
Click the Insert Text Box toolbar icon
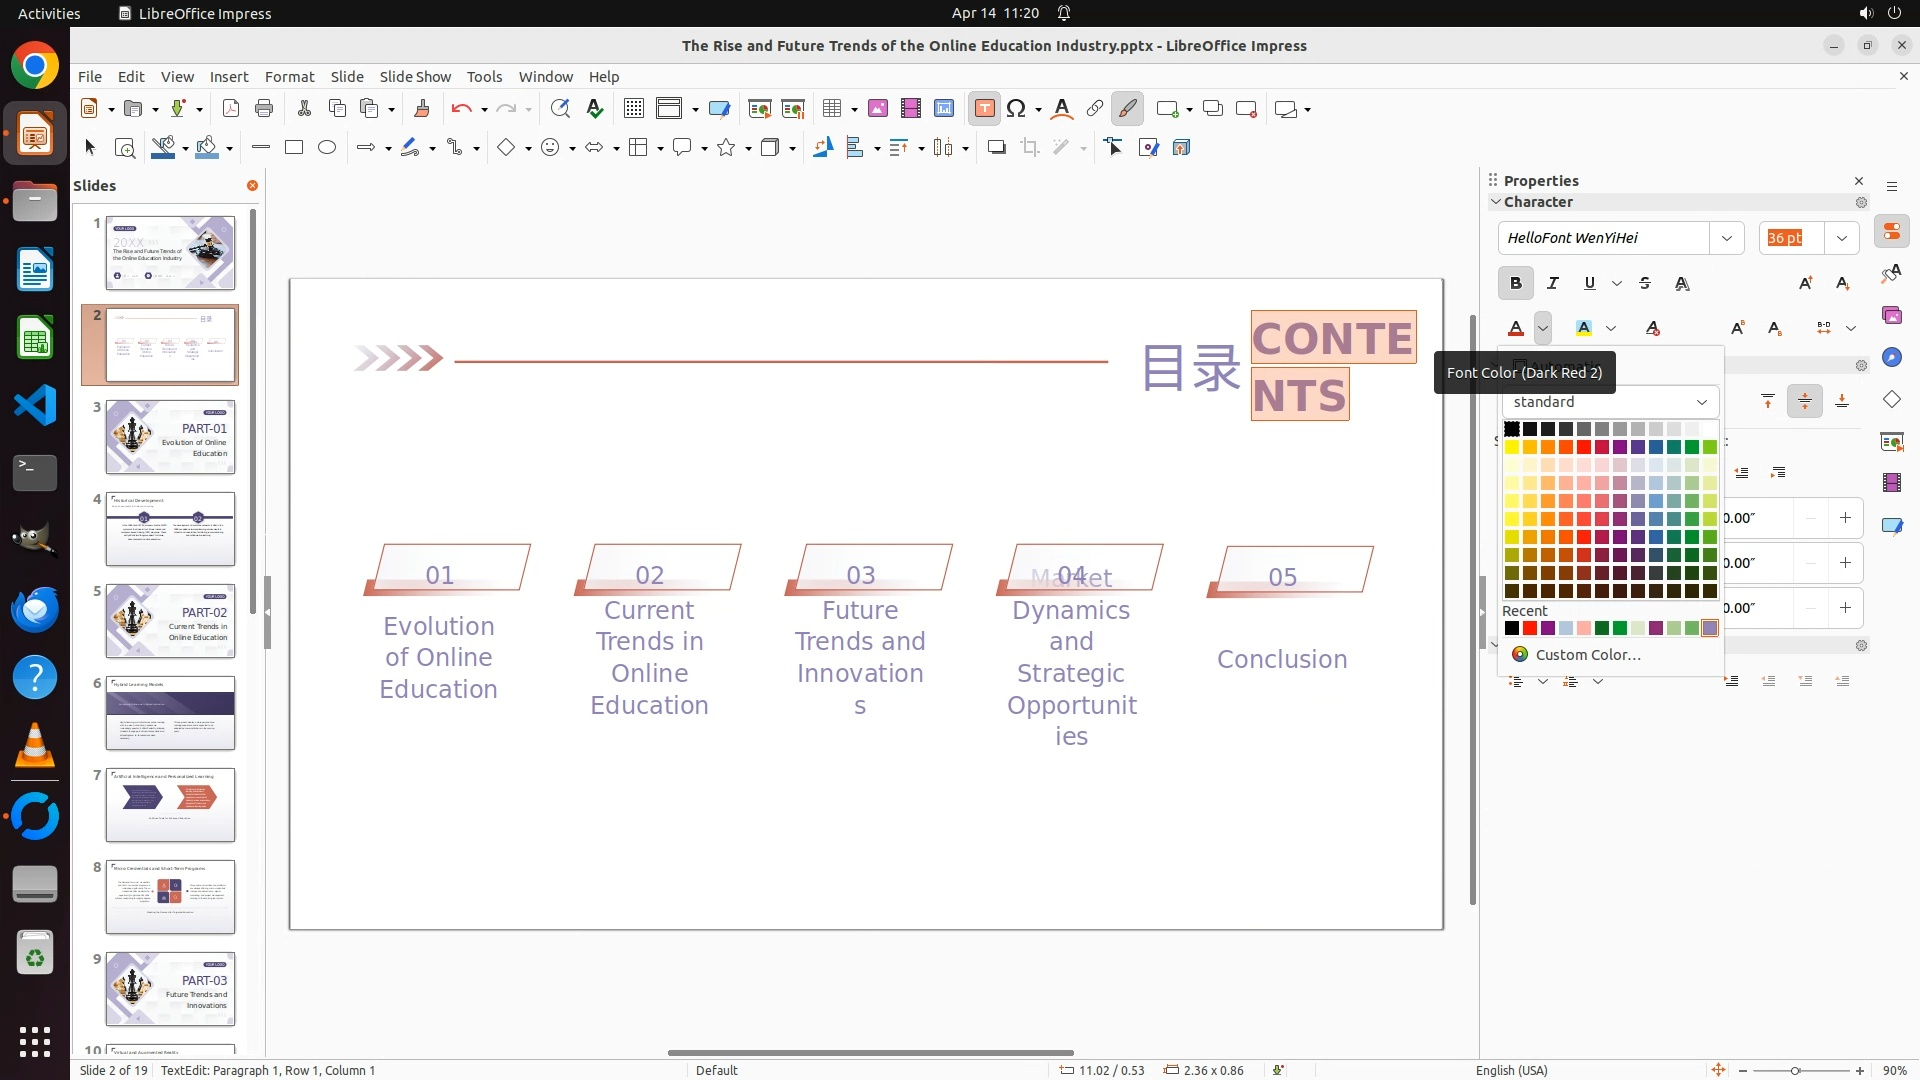coord(984,109)
